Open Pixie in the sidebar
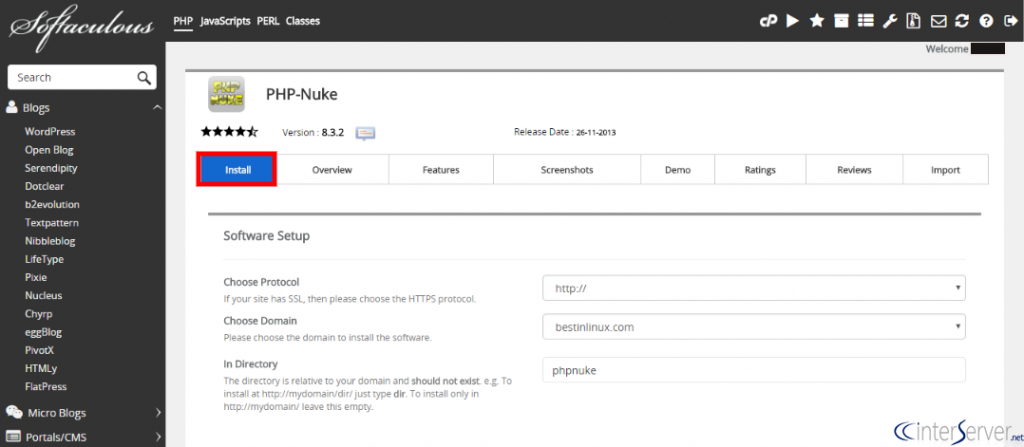 click(36, 277)
